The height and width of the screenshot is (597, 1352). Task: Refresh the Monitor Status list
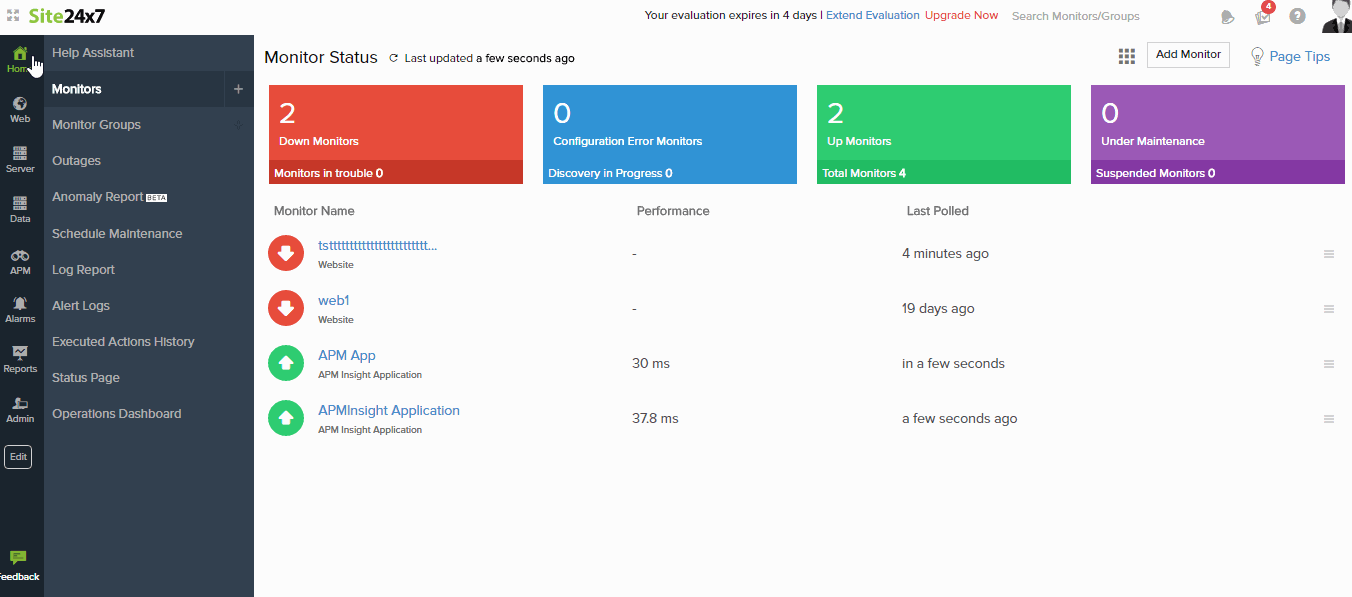click(394, 58)
